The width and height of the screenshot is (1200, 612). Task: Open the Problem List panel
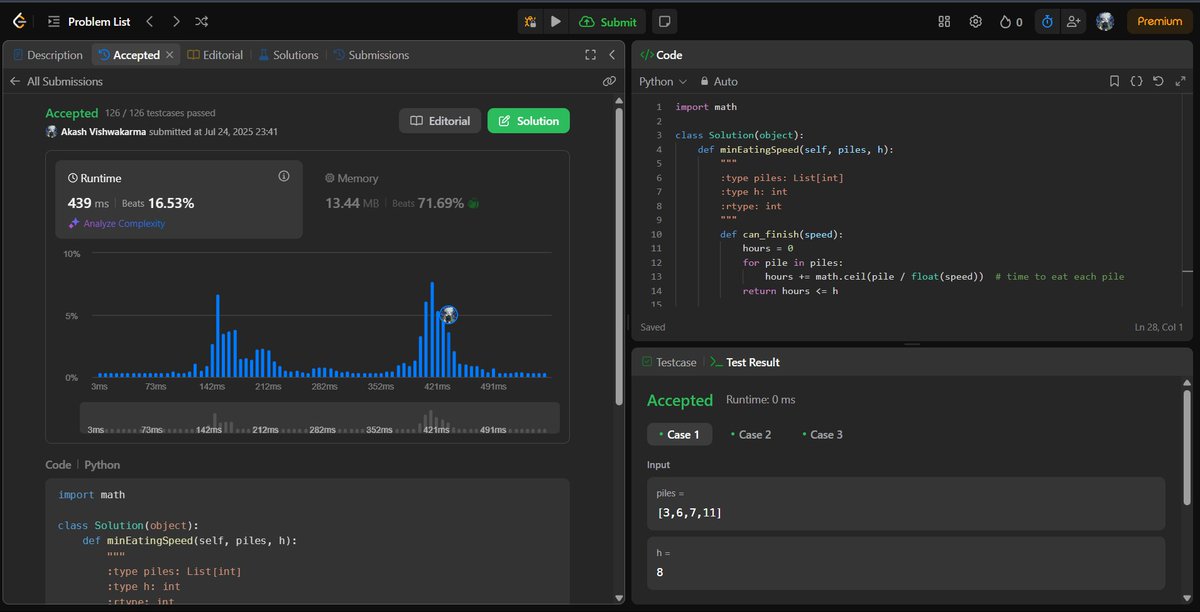pyautogui.click(x=89, y=21)
